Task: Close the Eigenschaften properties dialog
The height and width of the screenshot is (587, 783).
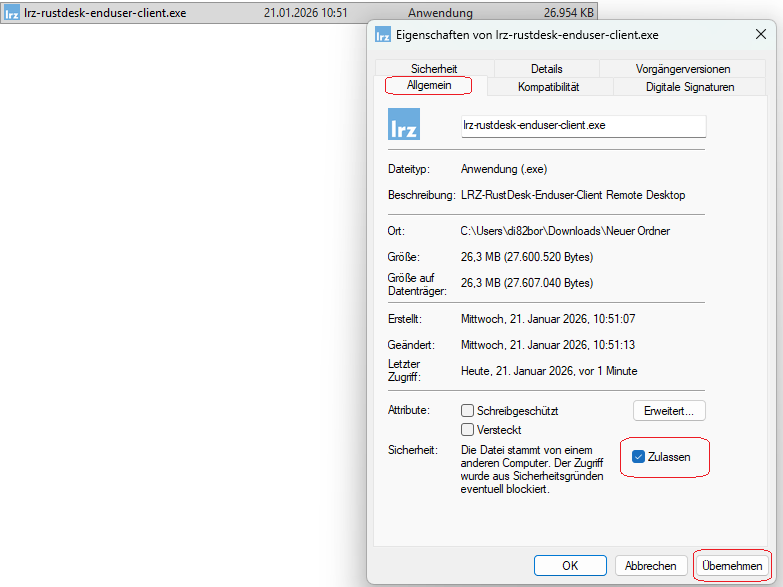Action: [761, 35]
